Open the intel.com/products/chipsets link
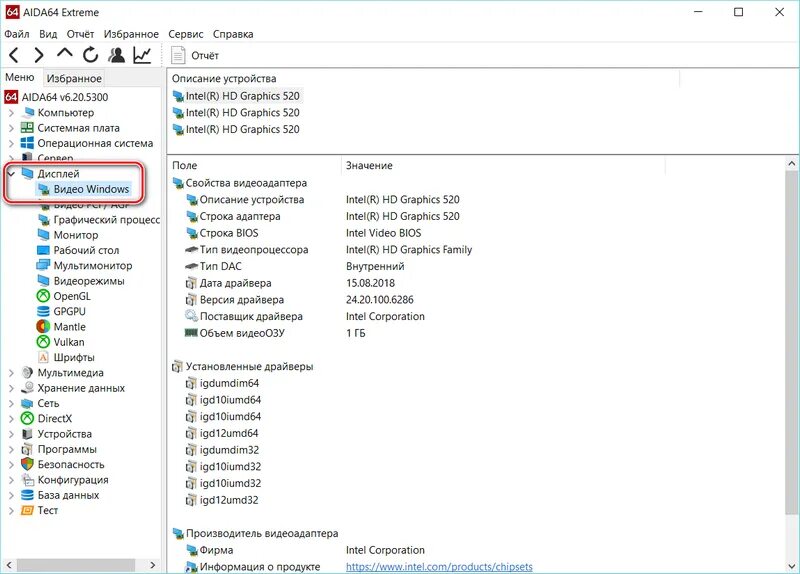800x574 pixels. tap(439, 566)
